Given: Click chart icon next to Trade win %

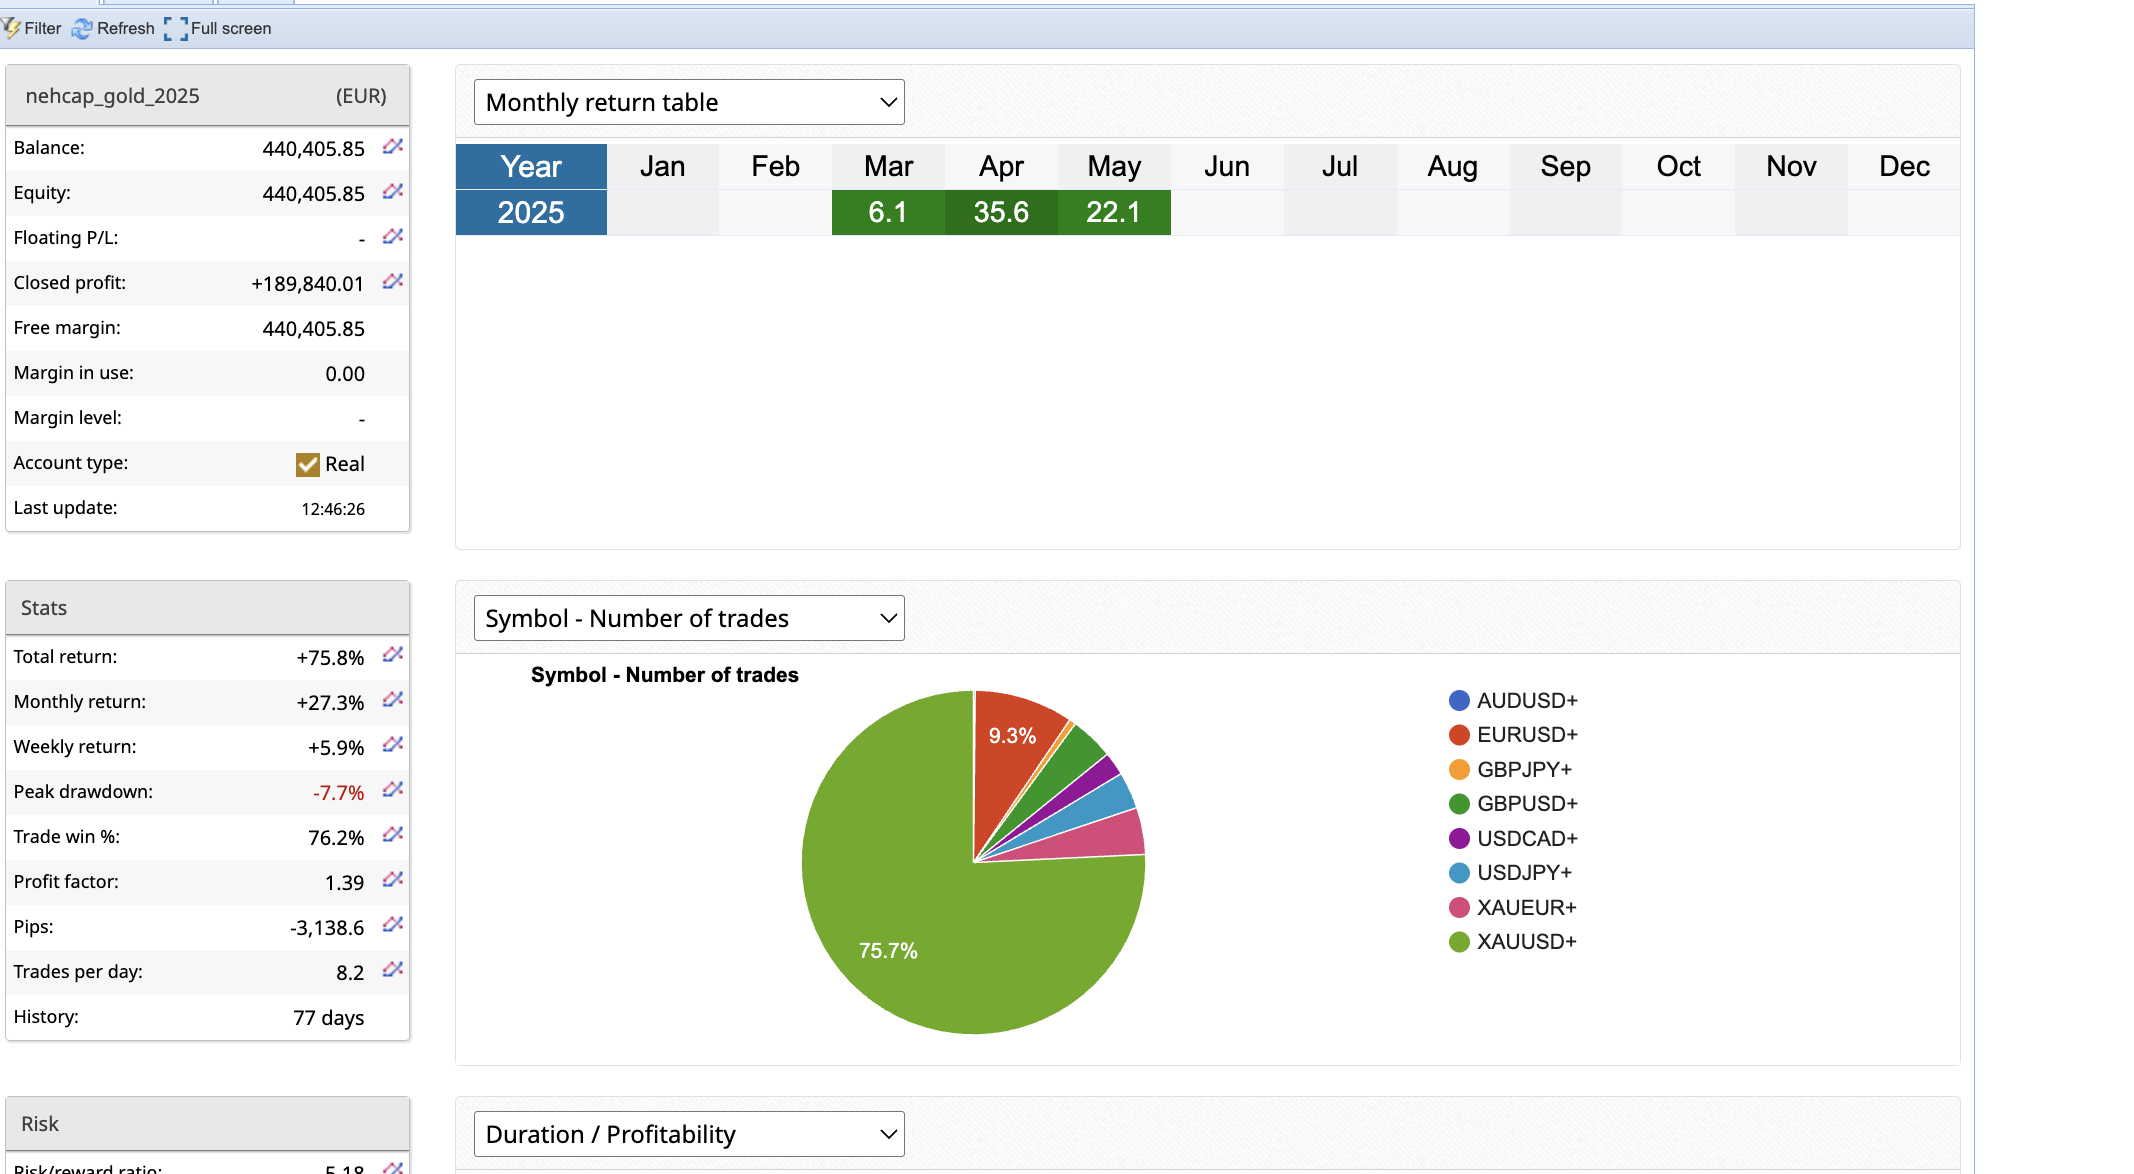Looking at the screenshot, I should coord(392,835).
